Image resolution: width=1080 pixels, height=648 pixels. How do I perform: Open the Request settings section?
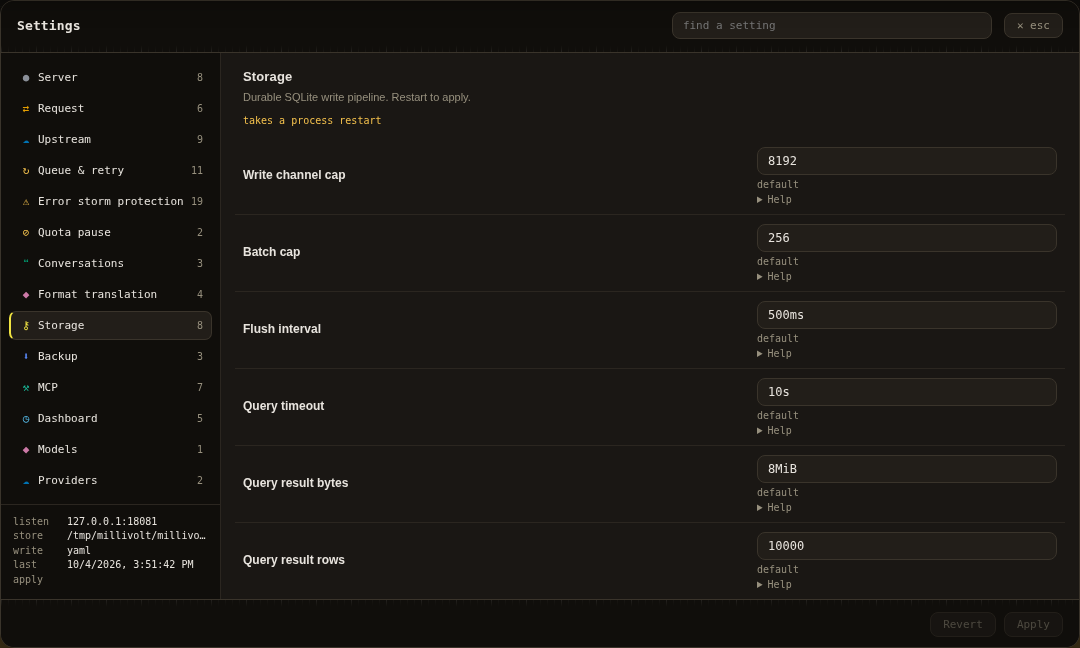point(110,108)
